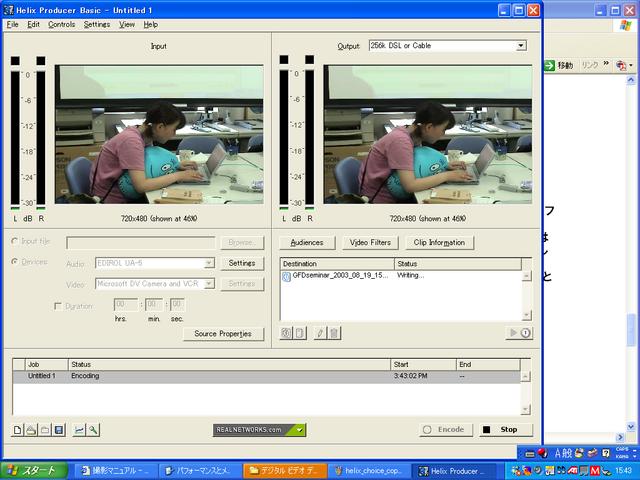Select the Devices radio button
Screen dimensions: 640x480
(x=15, y=261)
